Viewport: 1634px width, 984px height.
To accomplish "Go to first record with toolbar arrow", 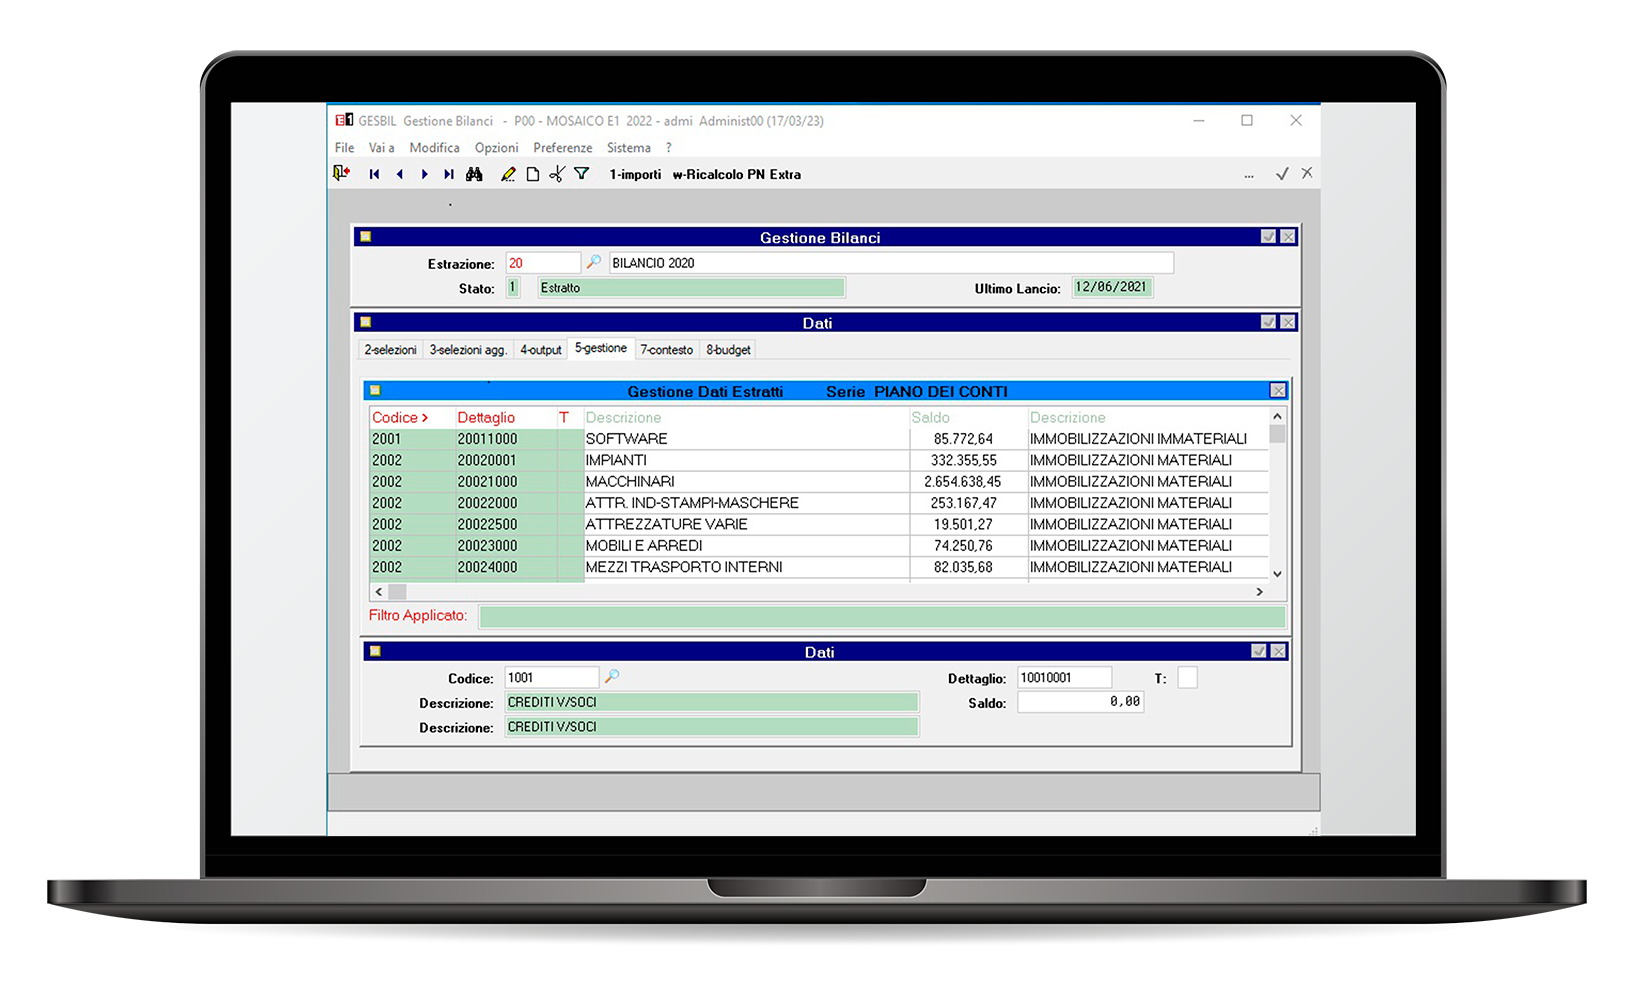I will point(375,174).
